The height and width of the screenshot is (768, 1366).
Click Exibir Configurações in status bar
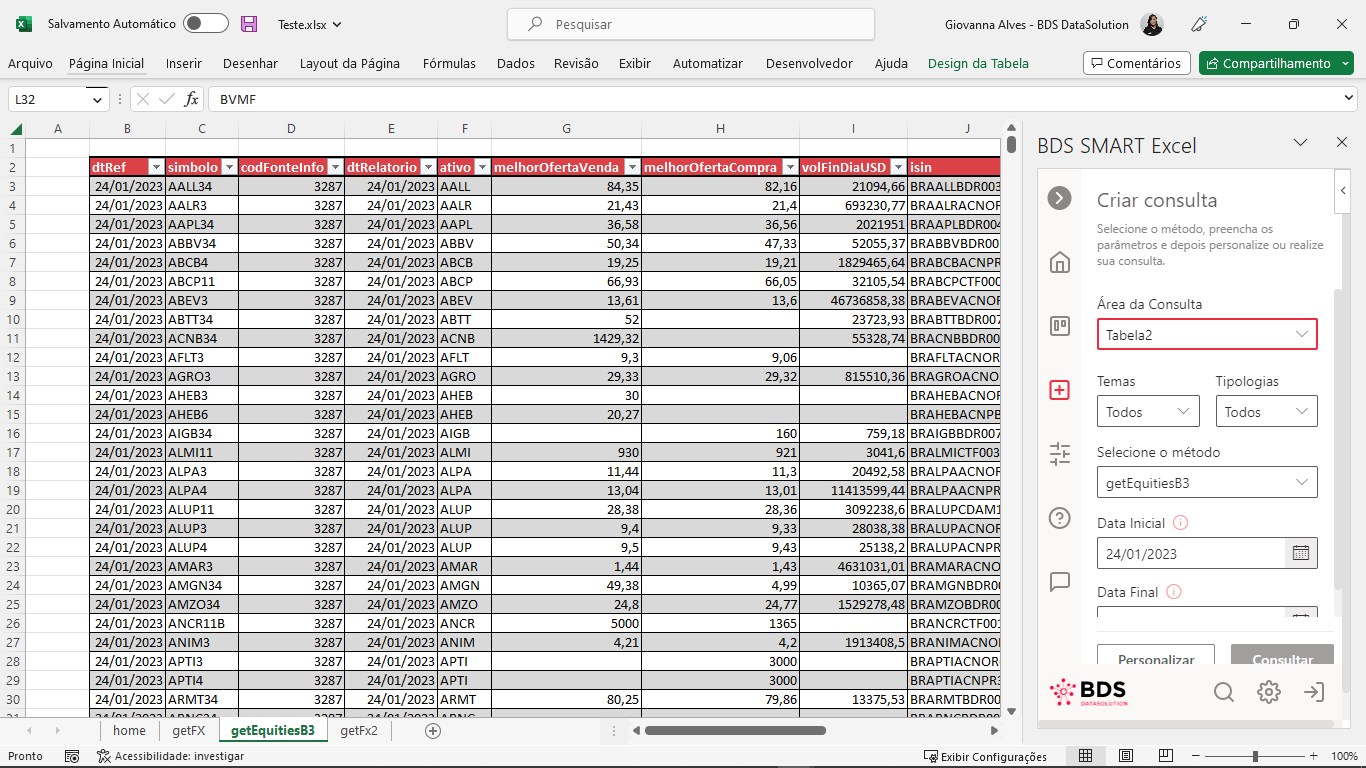pyautogui.click(x=985, y=757)
